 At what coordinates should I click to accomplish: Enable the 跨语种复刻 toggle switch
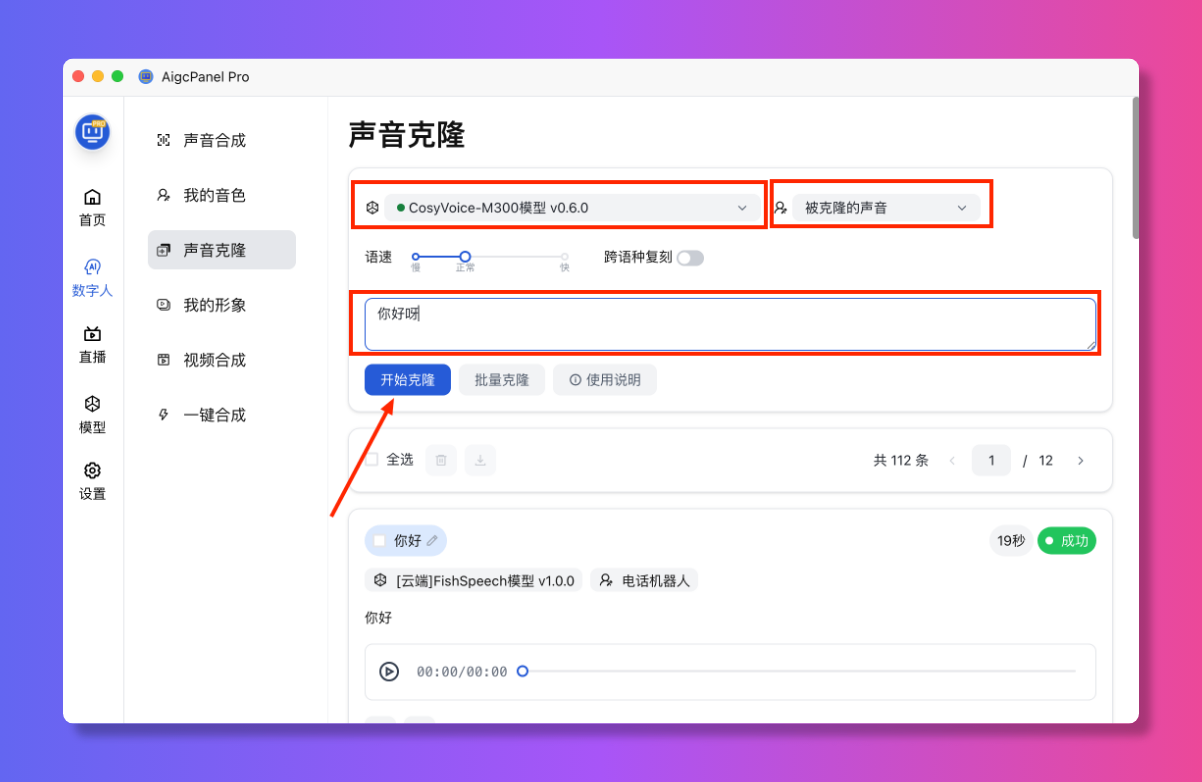(x=689, y=258)
